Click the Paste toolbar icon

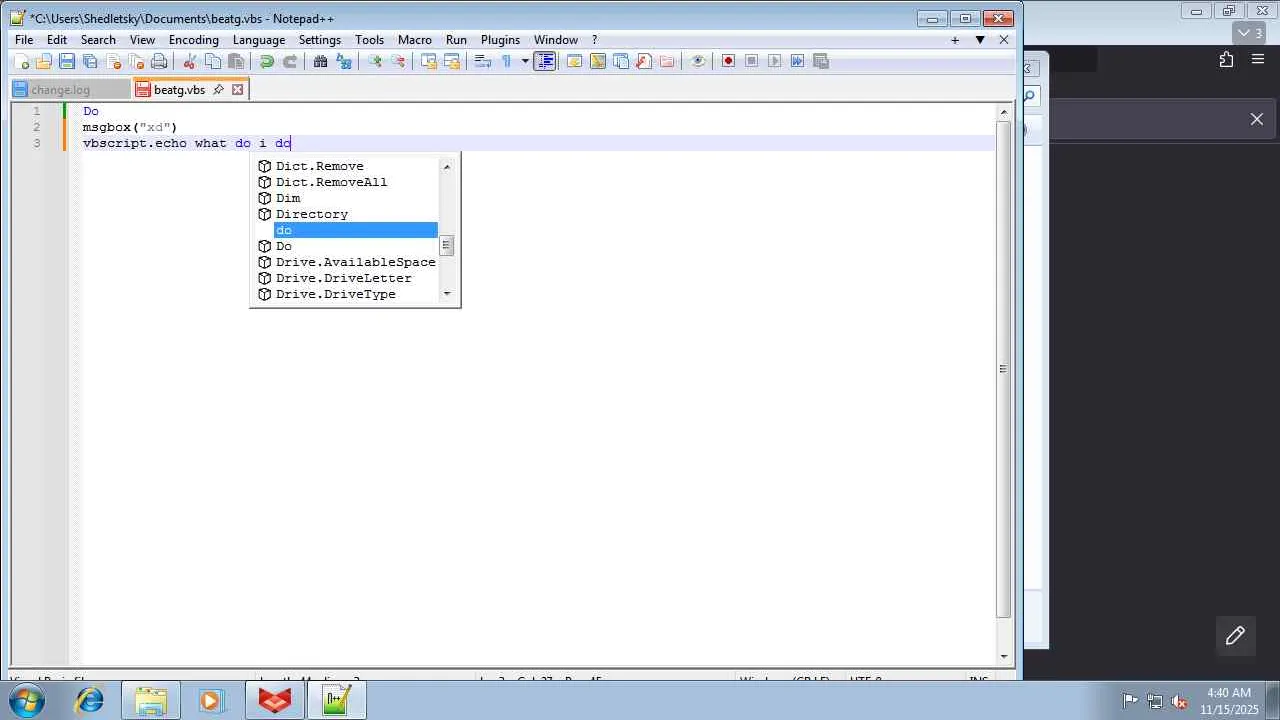(236, 61)
